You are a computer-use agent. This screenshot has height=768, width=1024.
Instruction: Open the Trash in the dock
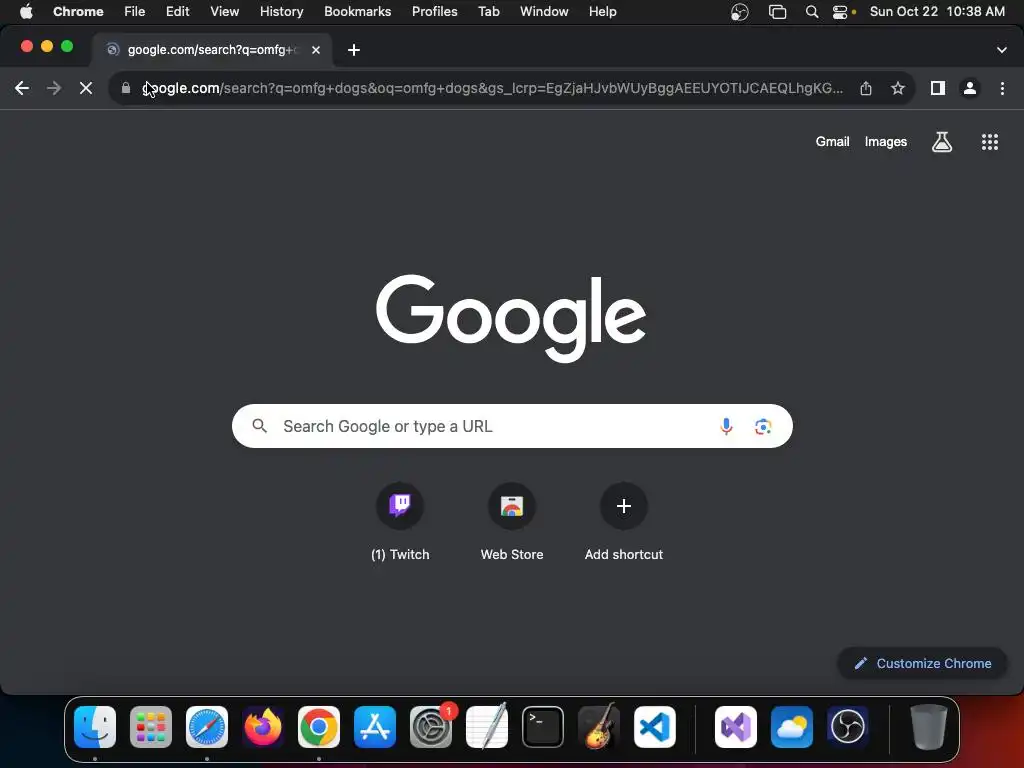[928, 727]
